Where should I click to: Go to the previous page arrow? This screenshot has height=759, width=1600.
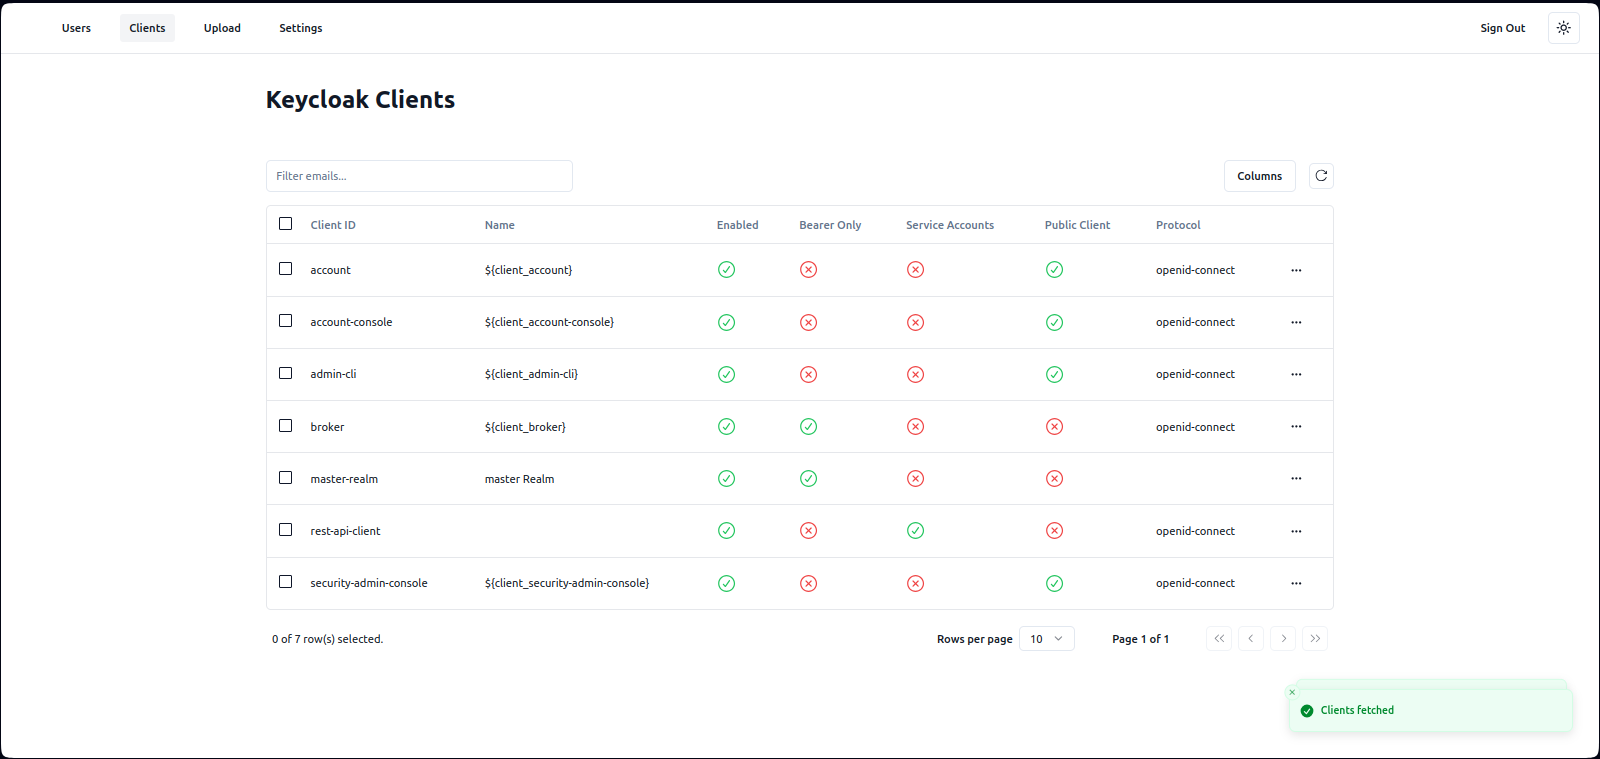[1251, 639]
